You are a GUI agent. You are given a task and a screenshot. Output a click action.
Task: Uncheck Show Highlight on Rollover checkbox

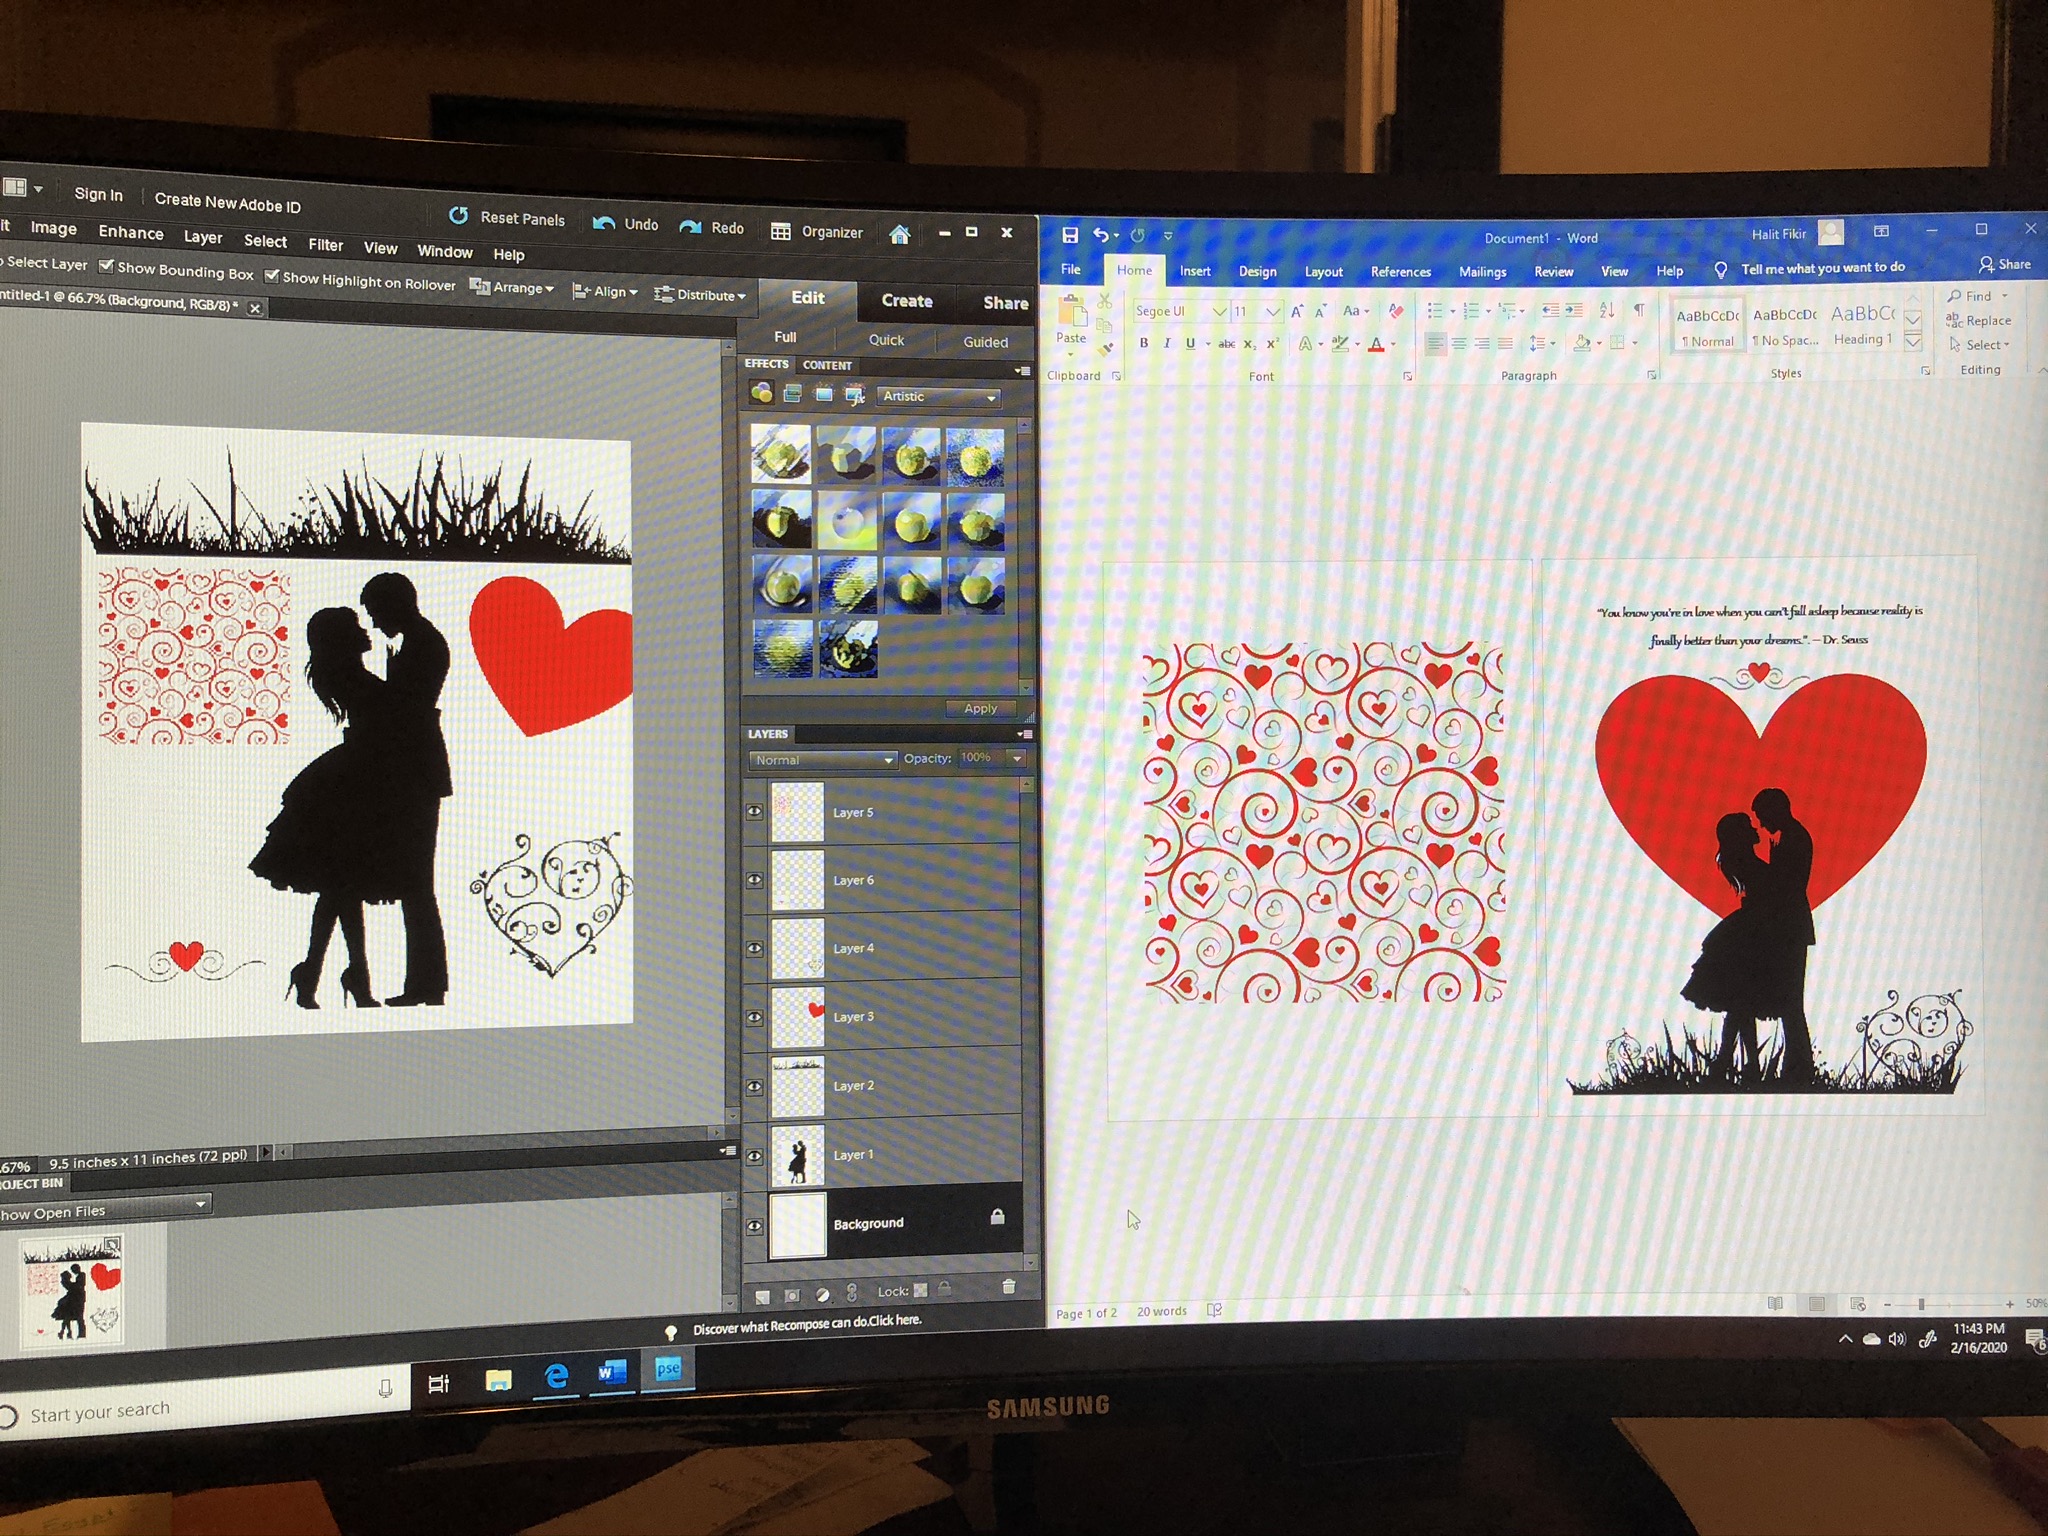tap(271, 275)
